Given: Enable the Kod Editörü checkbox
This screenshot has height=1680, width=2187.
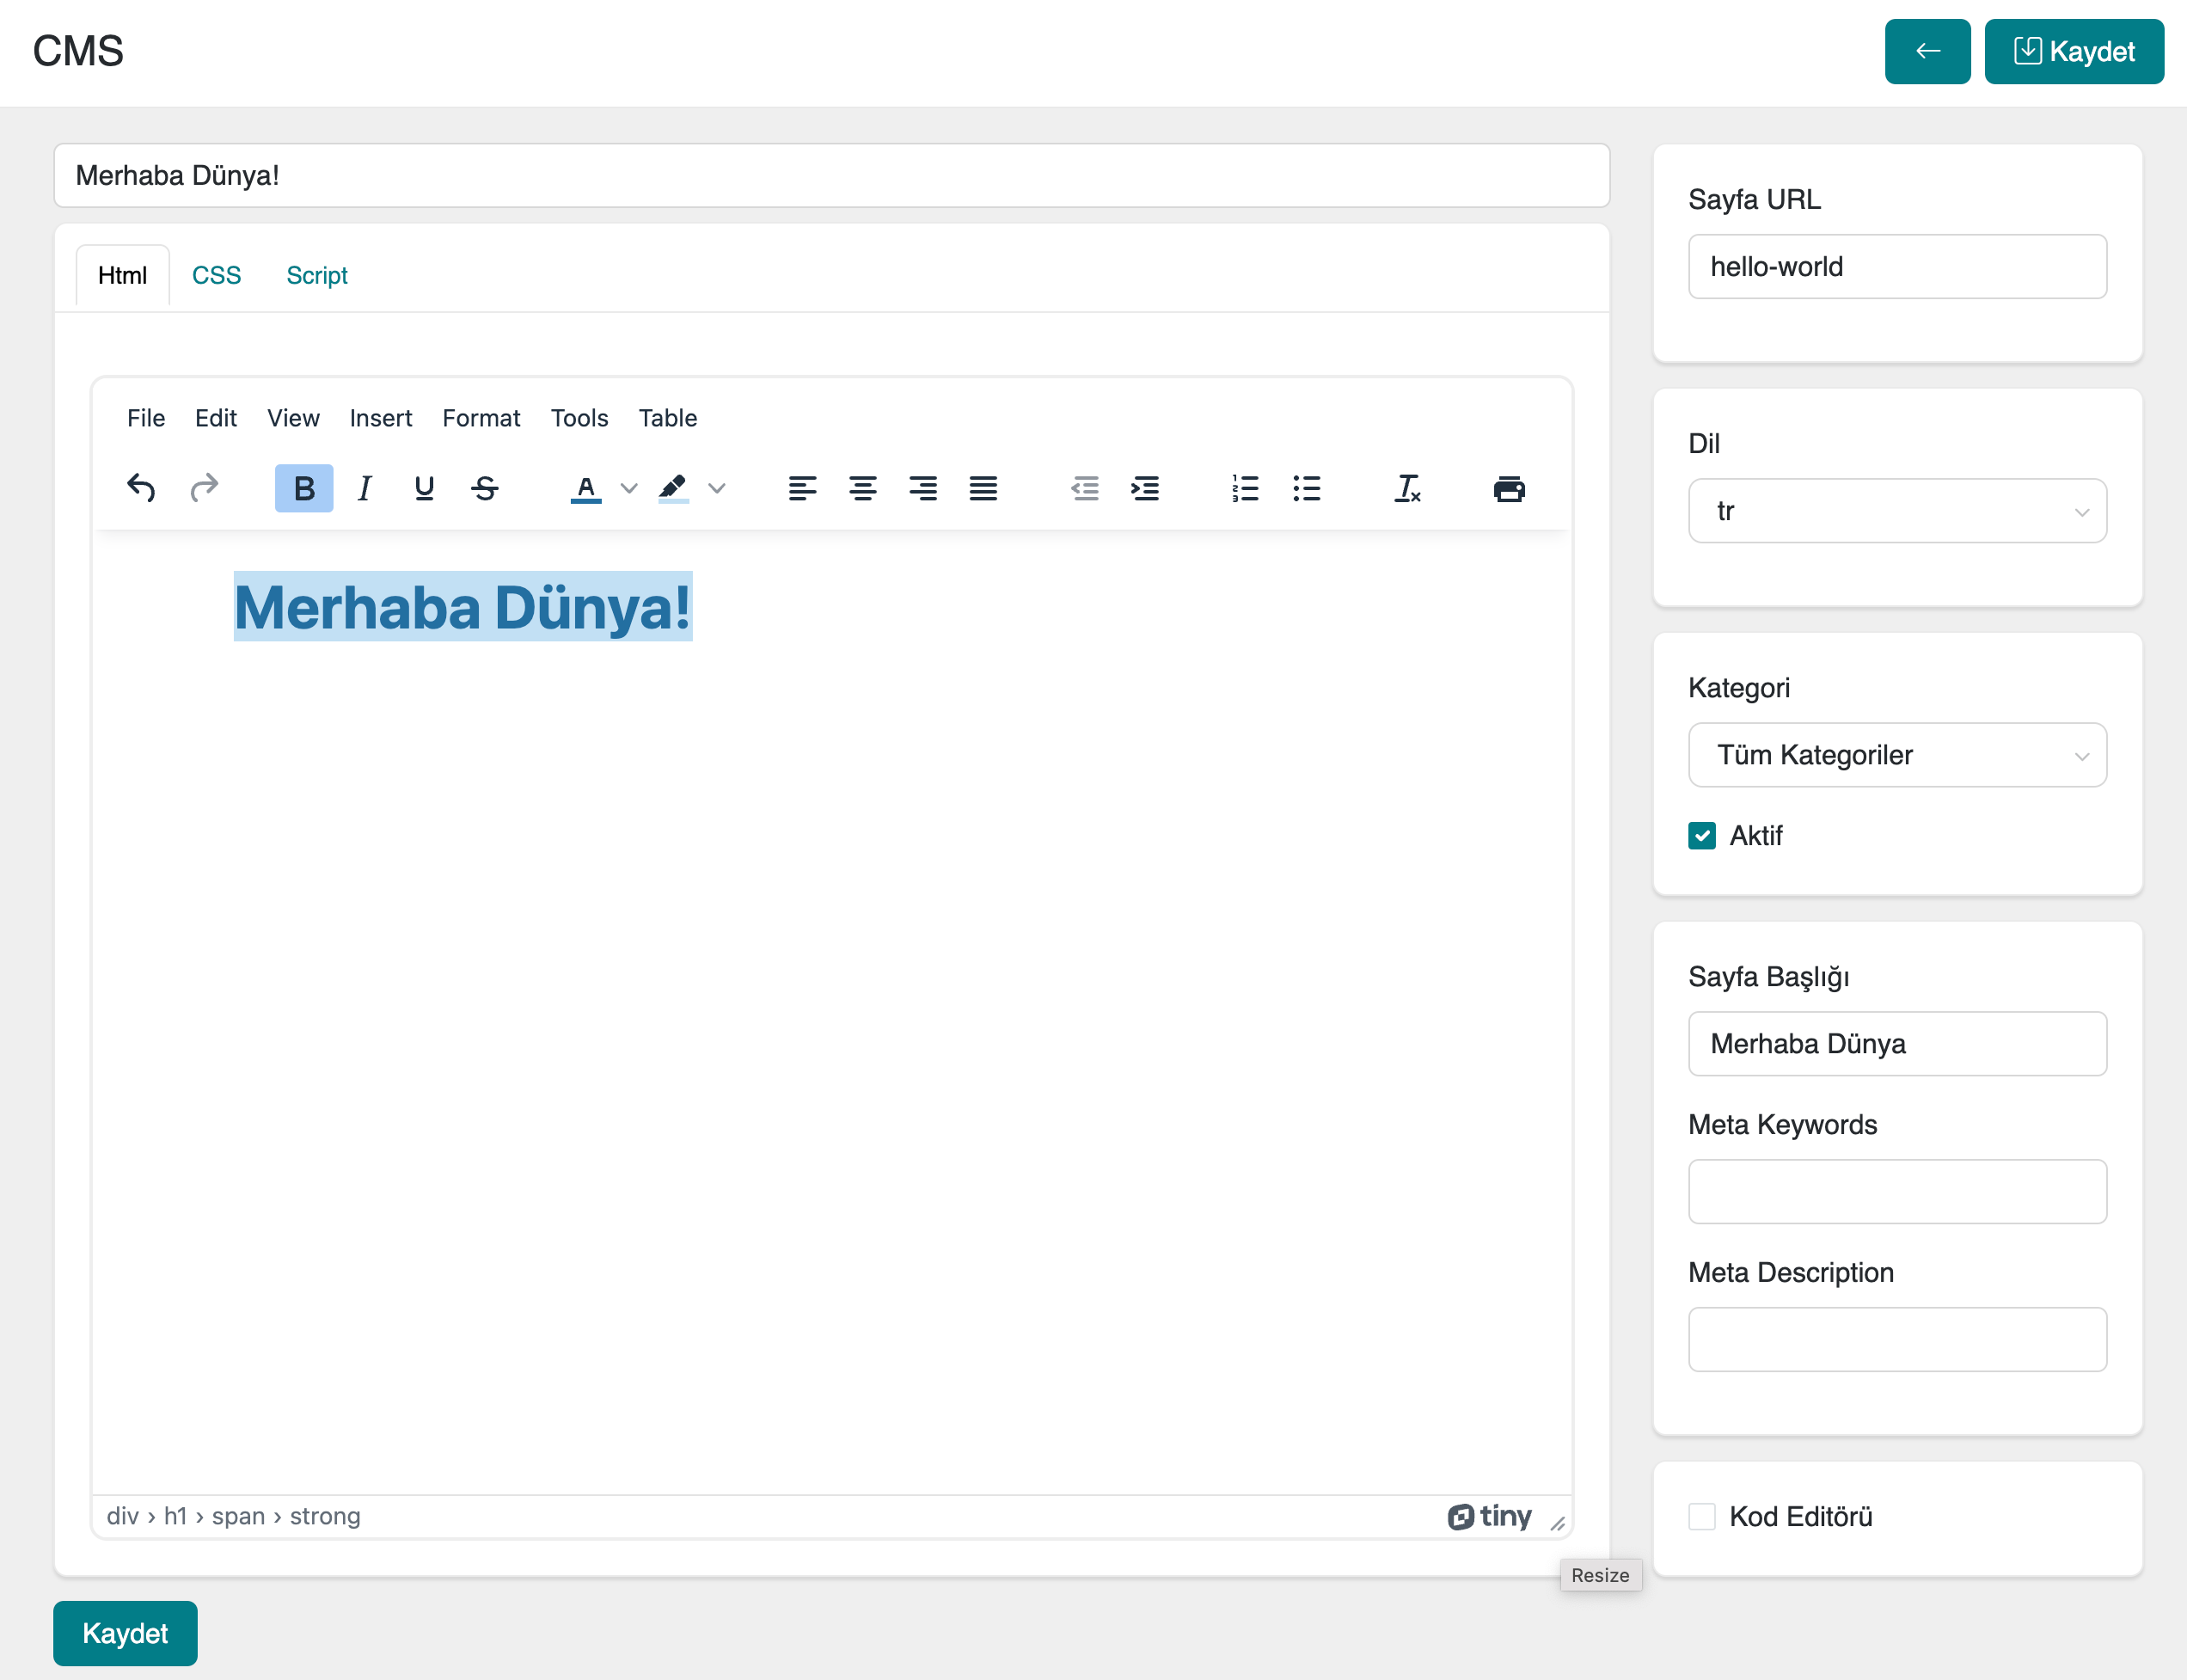Looking at the screenshot, I should [x=1701, y=1516].
